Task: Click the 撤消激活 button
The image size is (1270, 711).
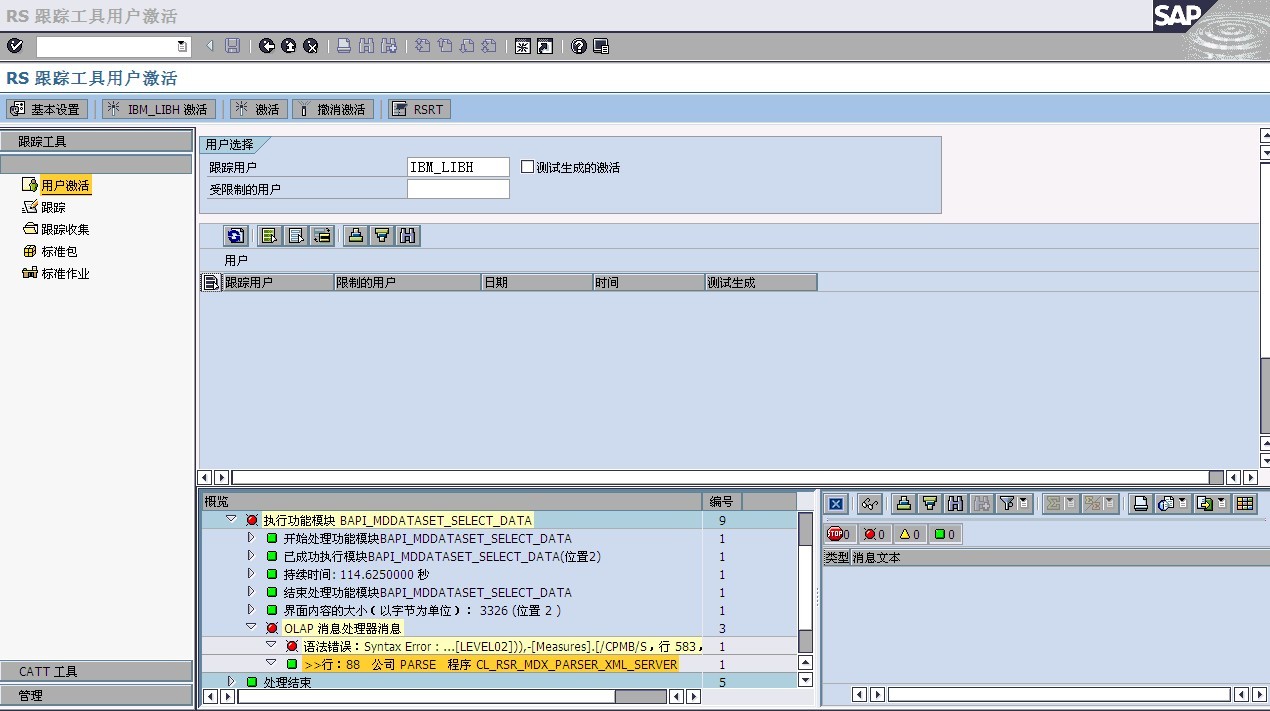Action: coord(334,109)
